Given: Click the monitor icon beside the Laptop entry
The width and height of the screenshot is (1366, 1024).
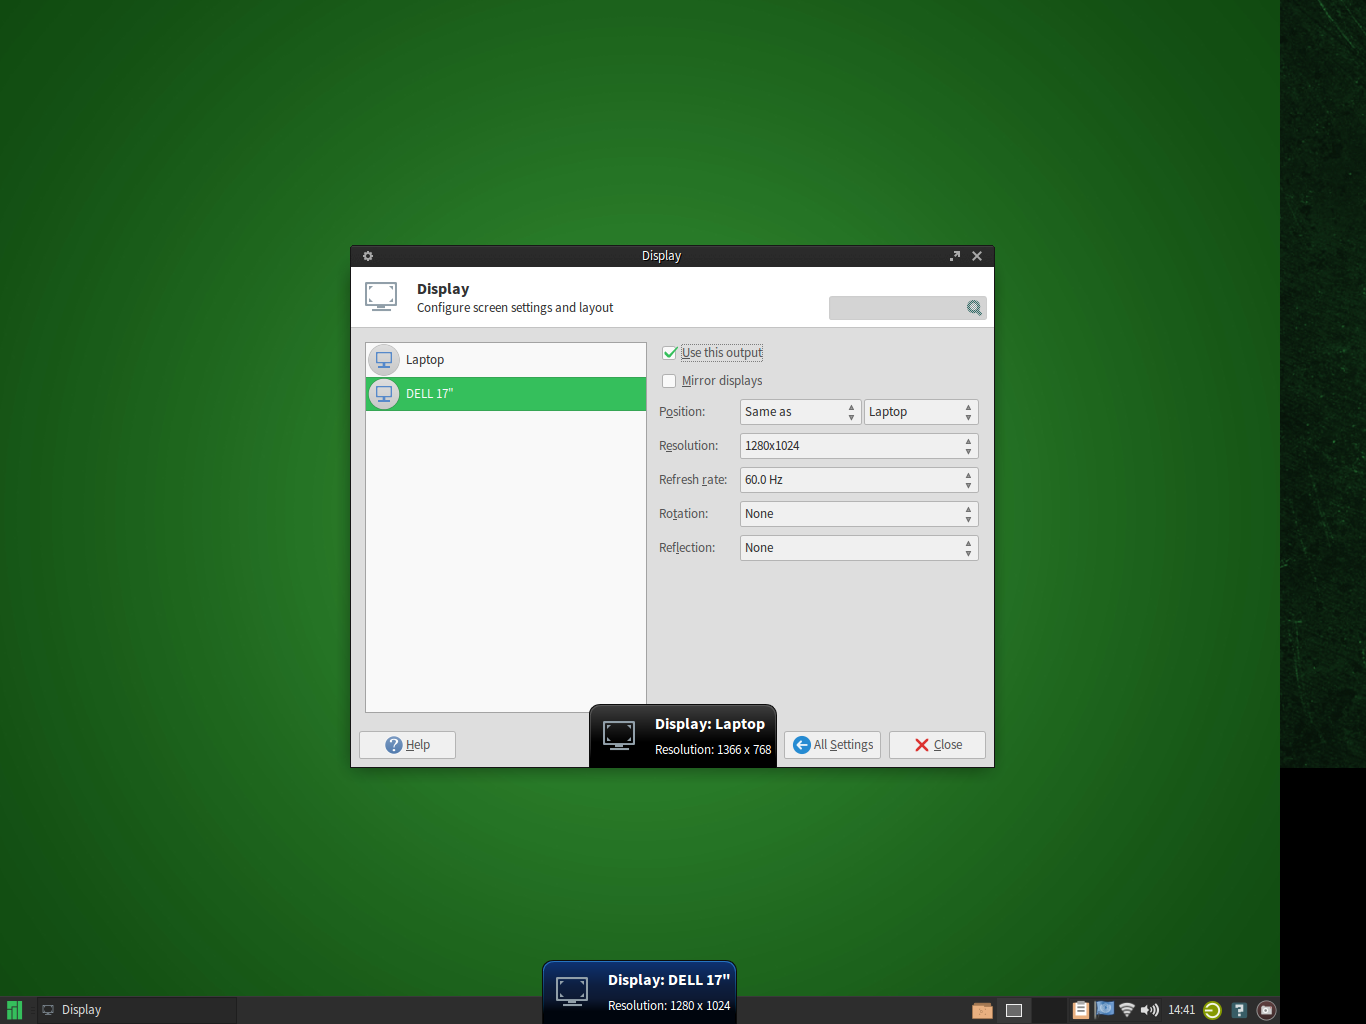Looking at the screenshot, I should (x=384, y=360).
